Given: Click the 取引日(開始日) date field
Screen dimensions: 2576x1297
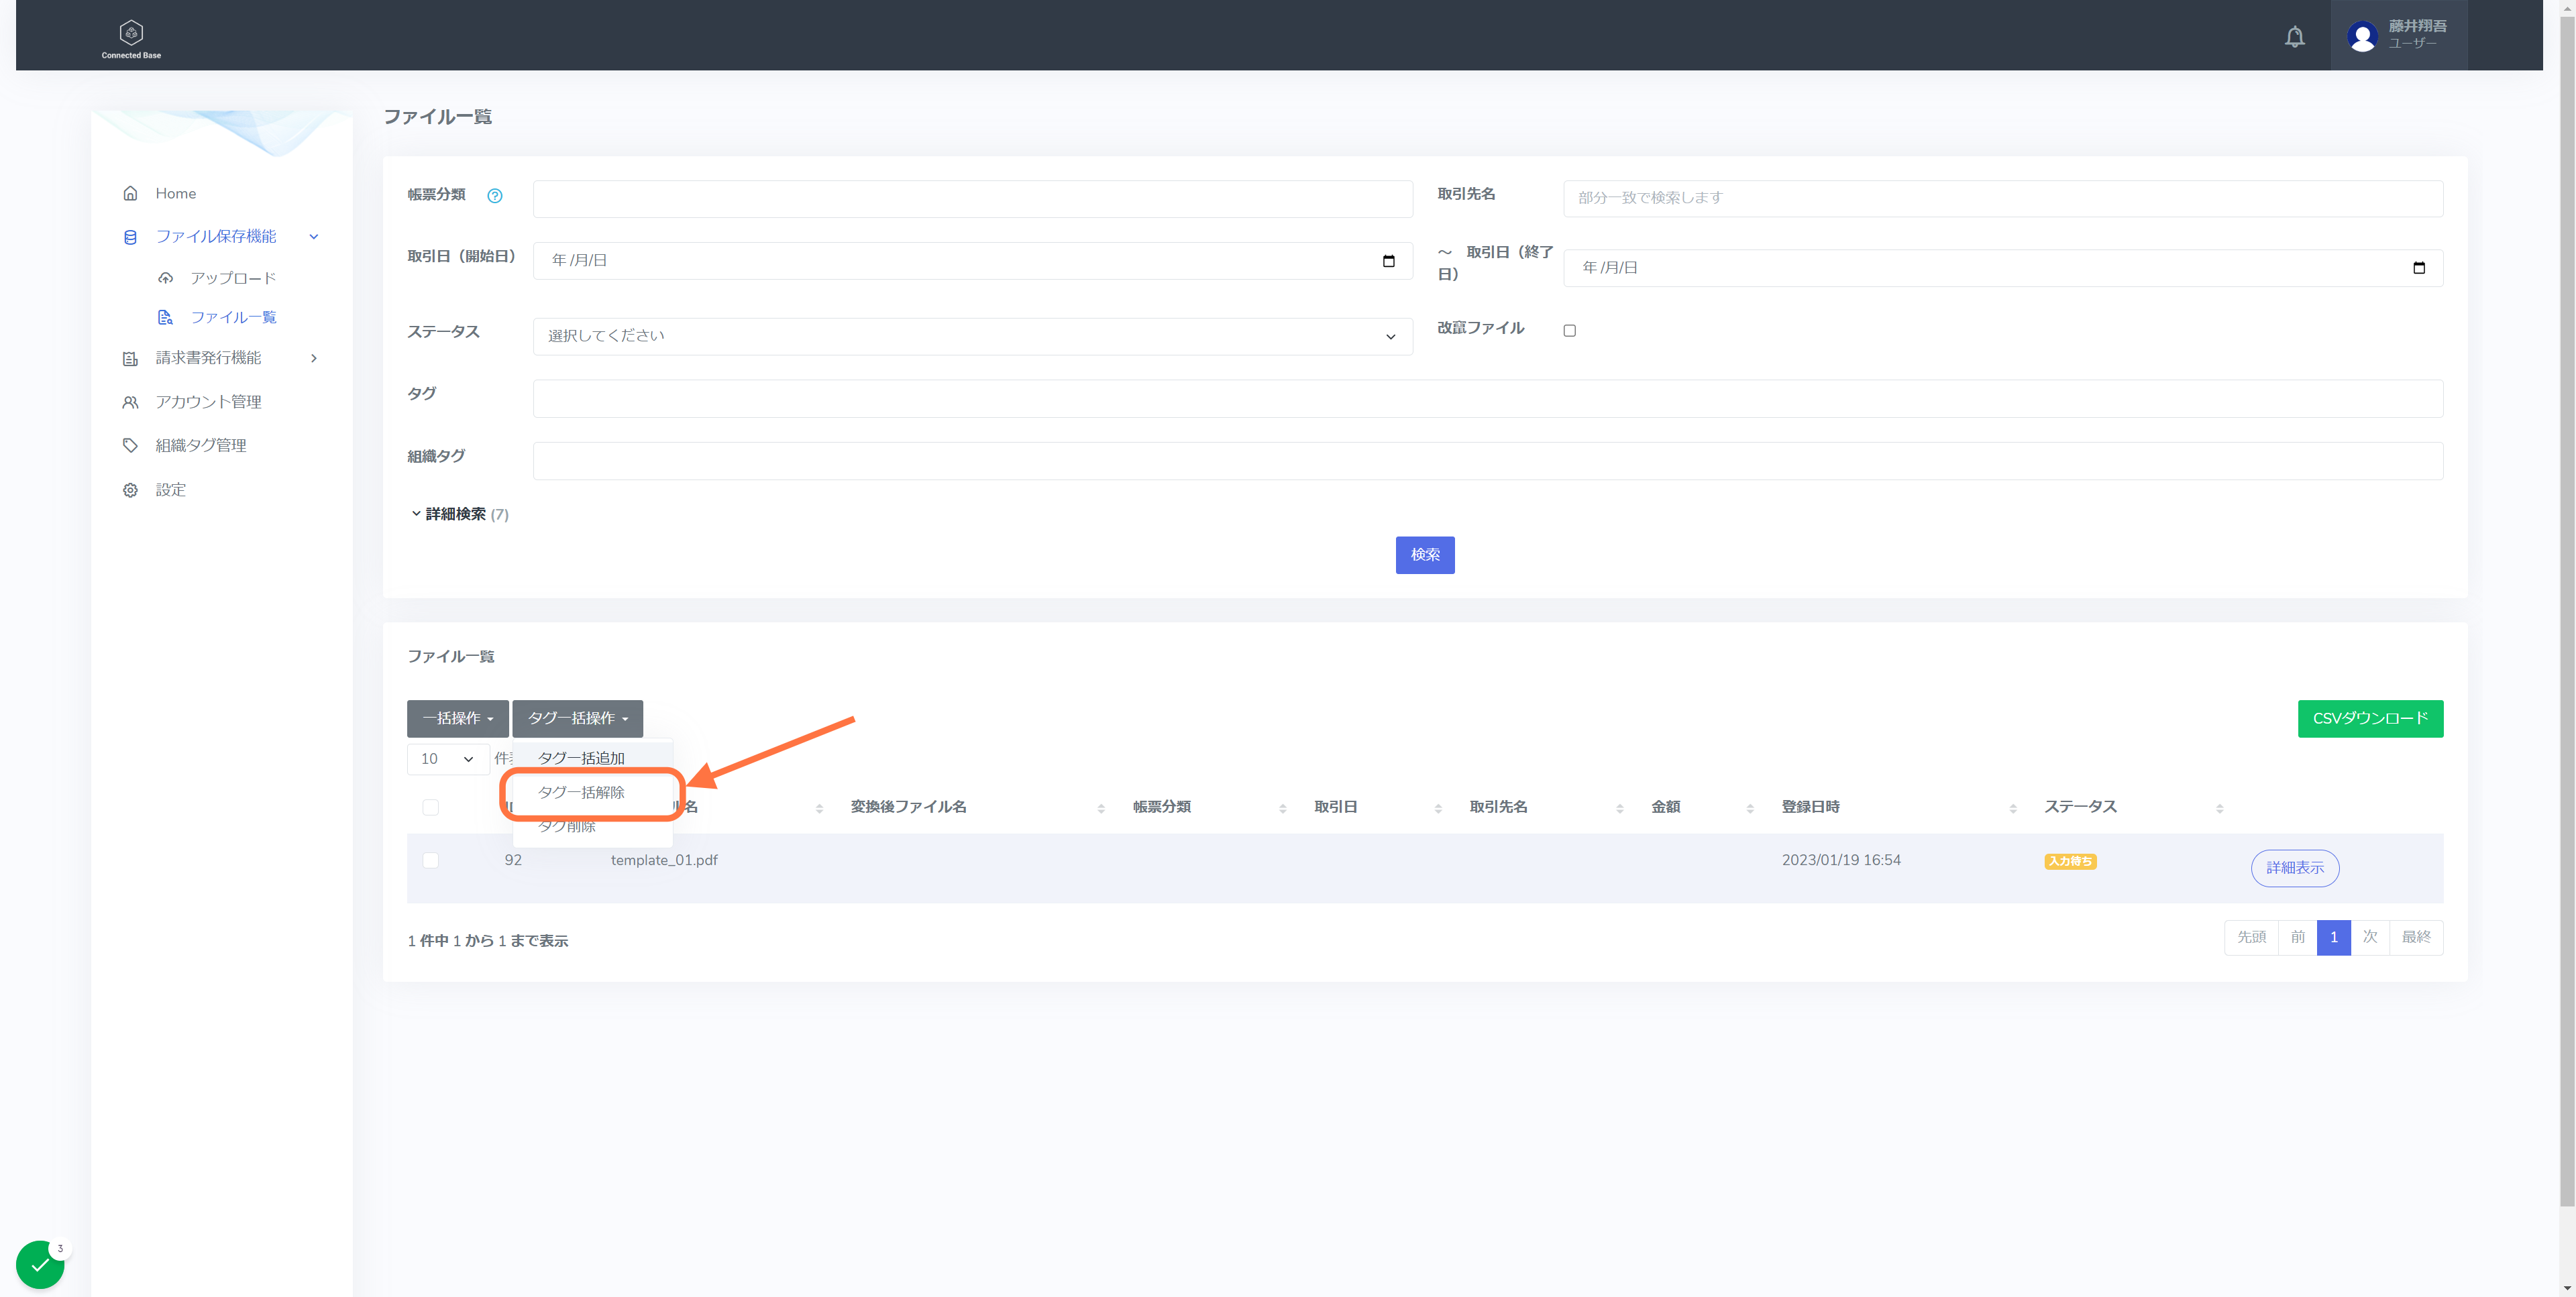Looking at the screenshot, I should coord(972,261).
